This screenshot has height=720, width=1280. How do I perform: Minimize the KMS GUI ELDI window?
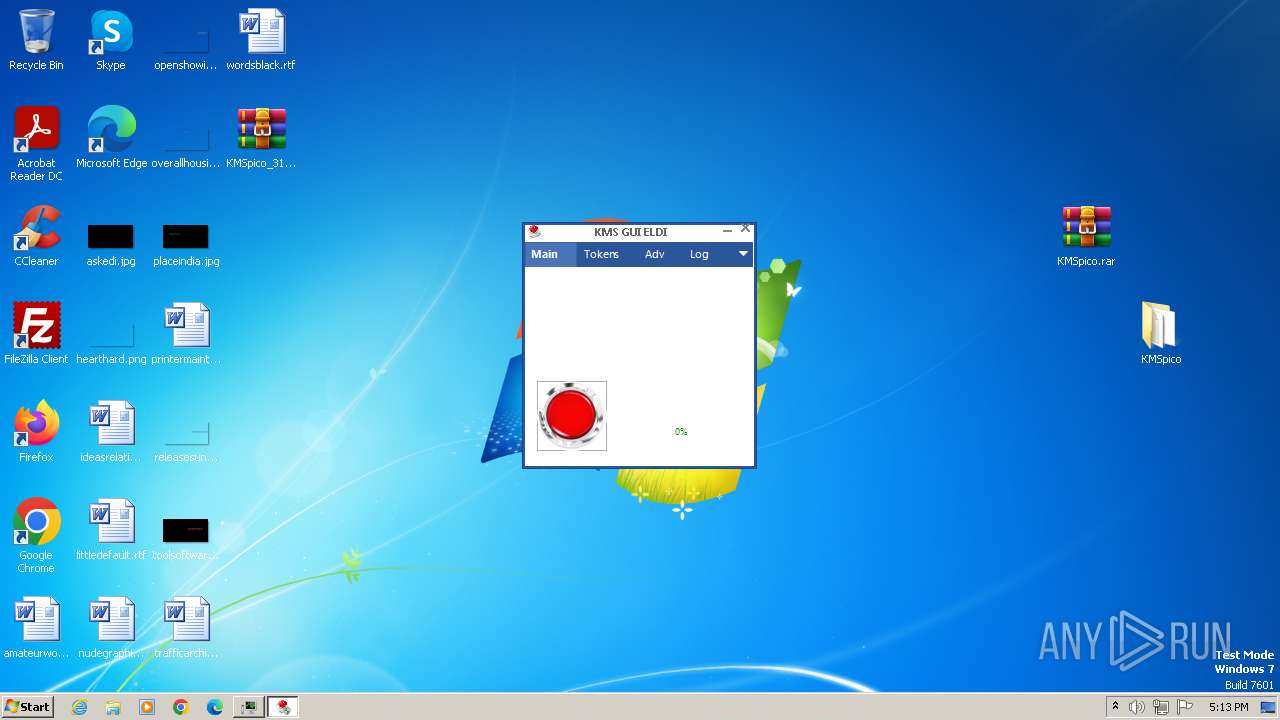tap(727, 231)
